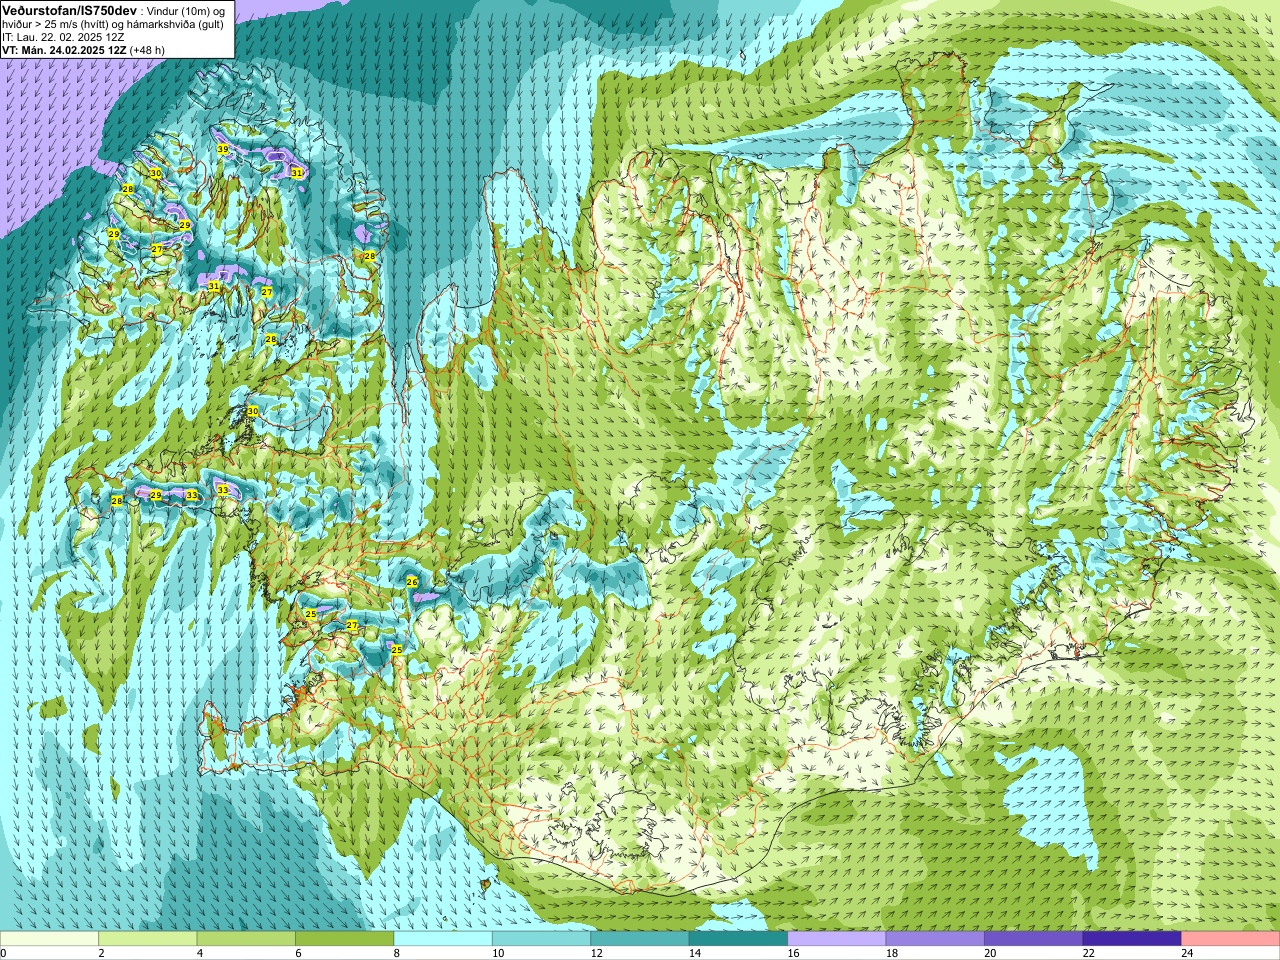
Task: Click the legend scale number 22
Action: point(1089,953)
